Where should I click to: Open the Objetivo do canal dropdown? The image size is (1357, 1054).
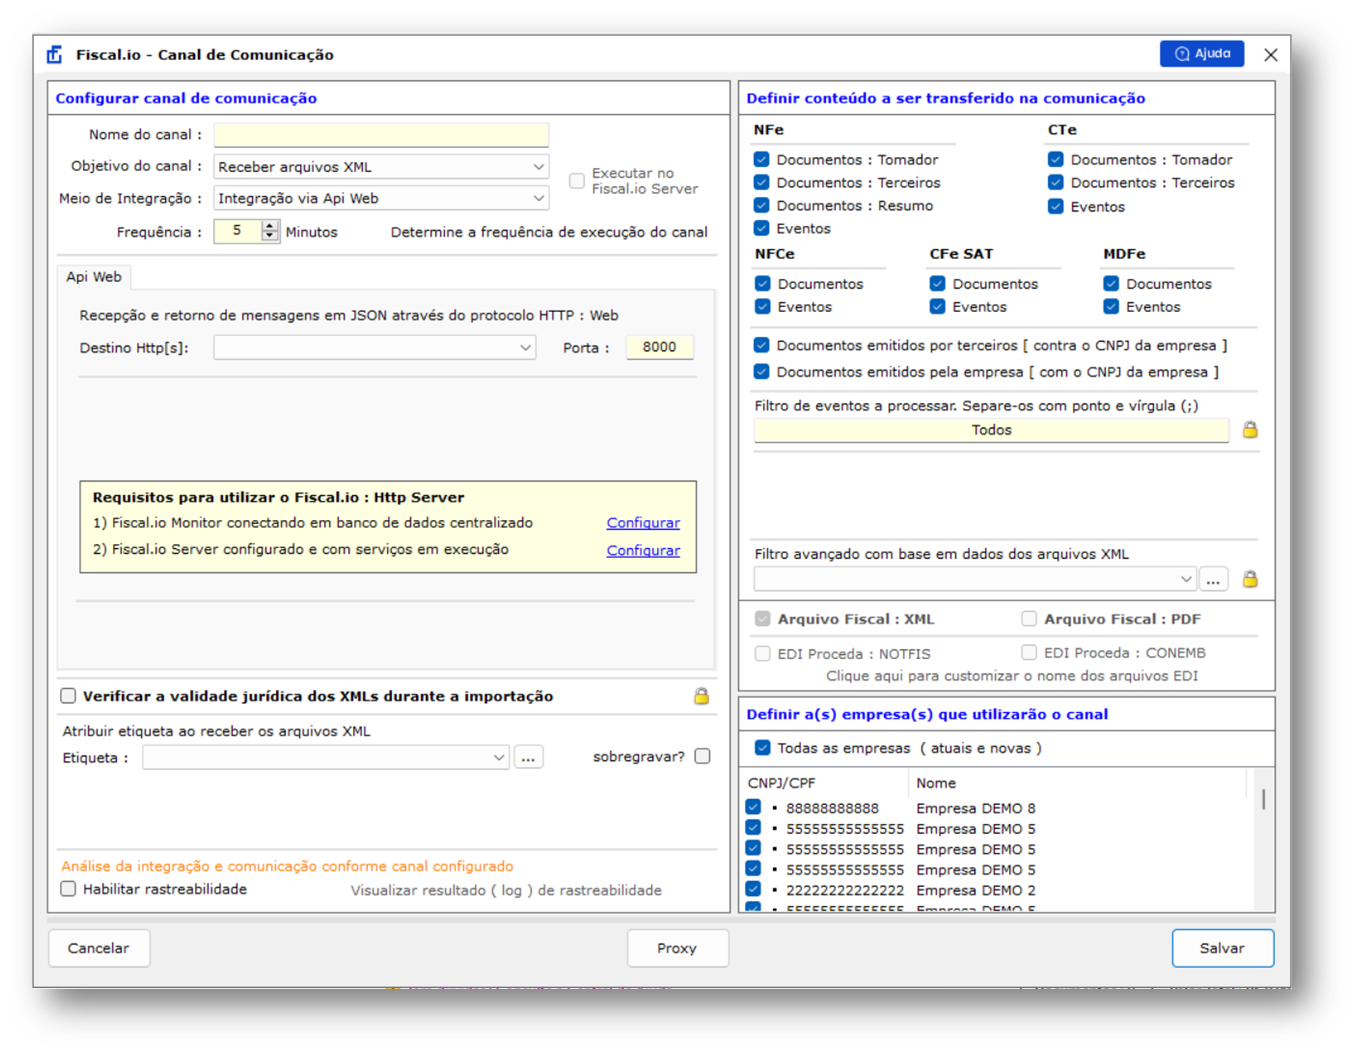(381, 167)
